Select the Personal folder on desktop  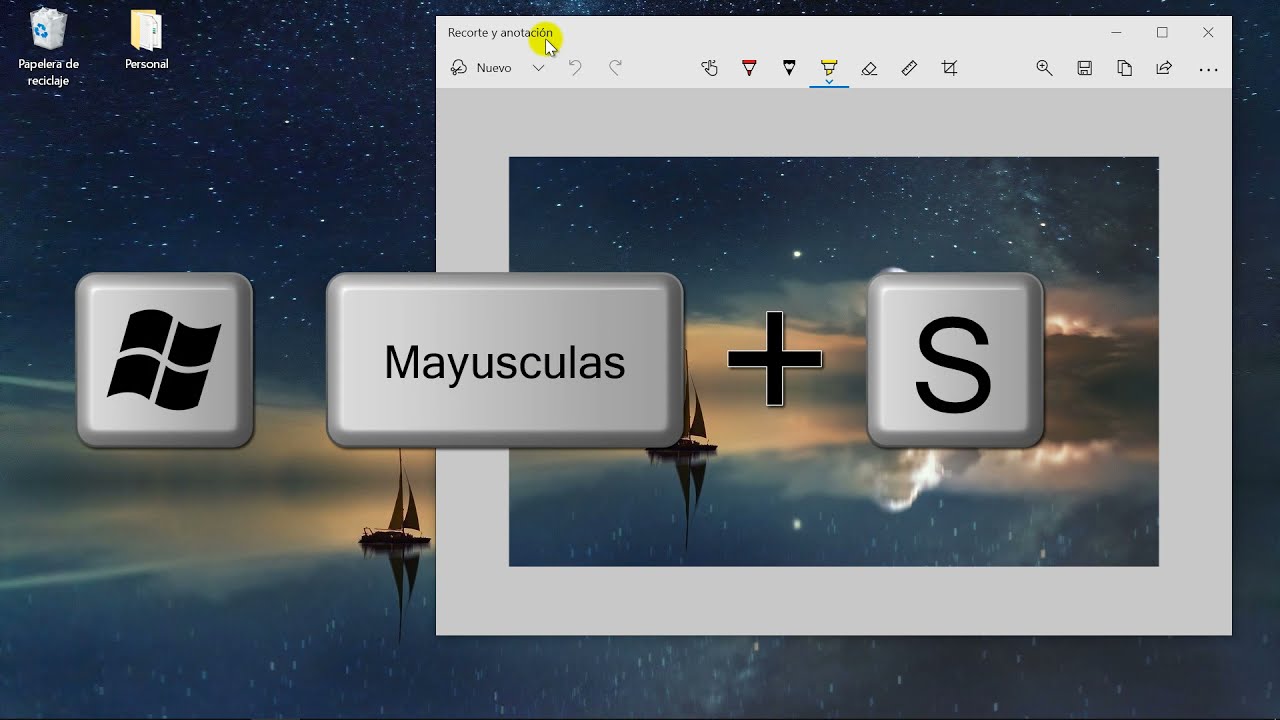click(146, 40)
